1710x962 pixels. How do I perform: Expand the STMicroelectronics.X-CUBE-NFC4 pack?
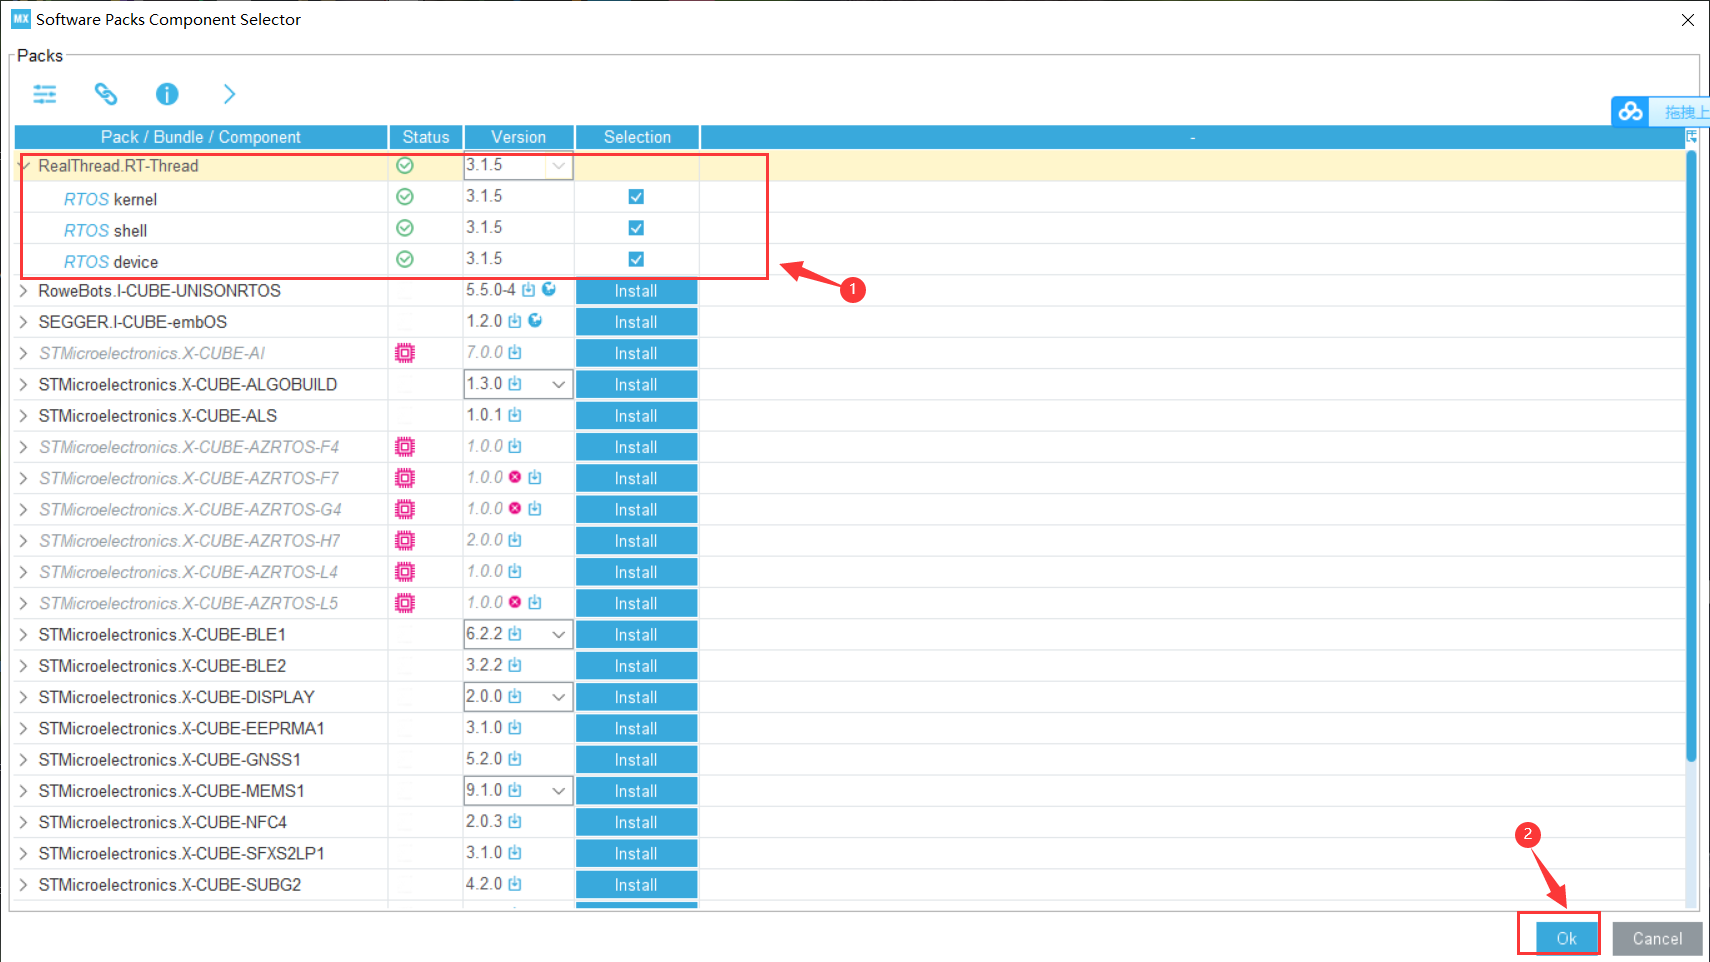click(x=24, y=822)
